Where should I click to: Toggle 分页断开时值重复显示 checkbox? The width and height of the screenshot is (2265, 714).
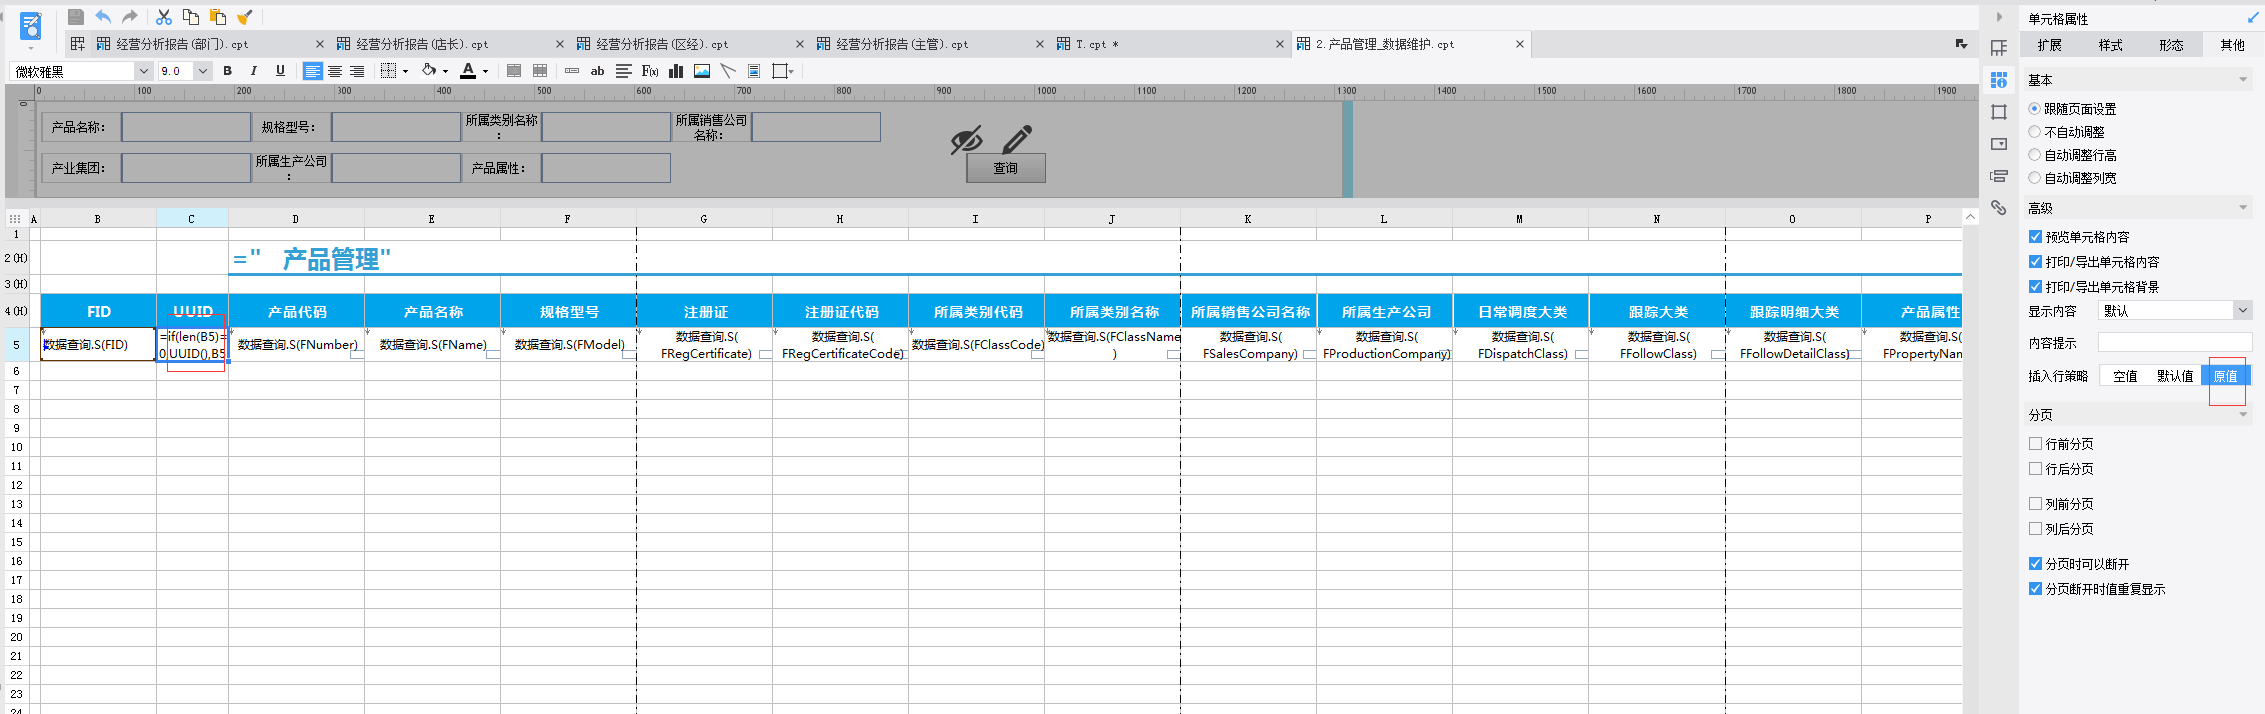click(2035, 589)
